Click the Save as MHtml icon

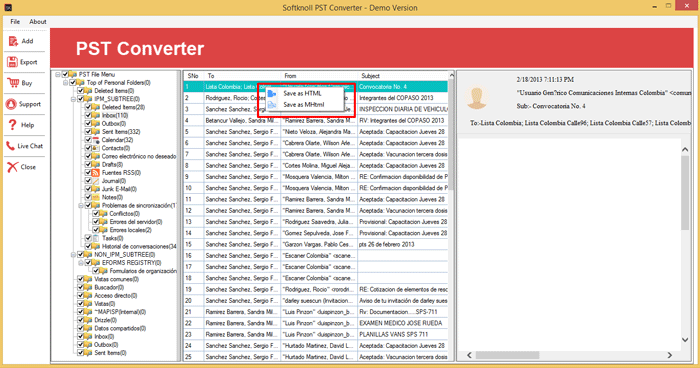(x=271, y=105)
